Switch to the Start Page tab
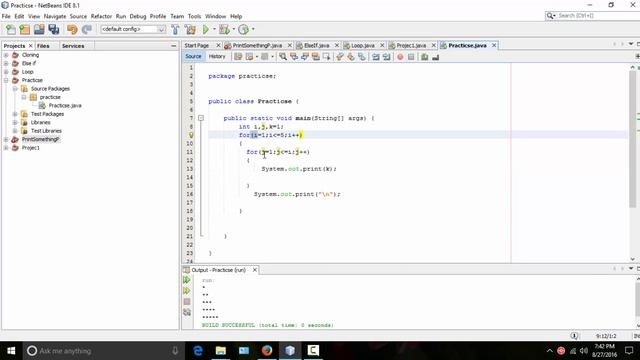Image resolution: width=640 pixels, height=360 pixels. point(197,45)
